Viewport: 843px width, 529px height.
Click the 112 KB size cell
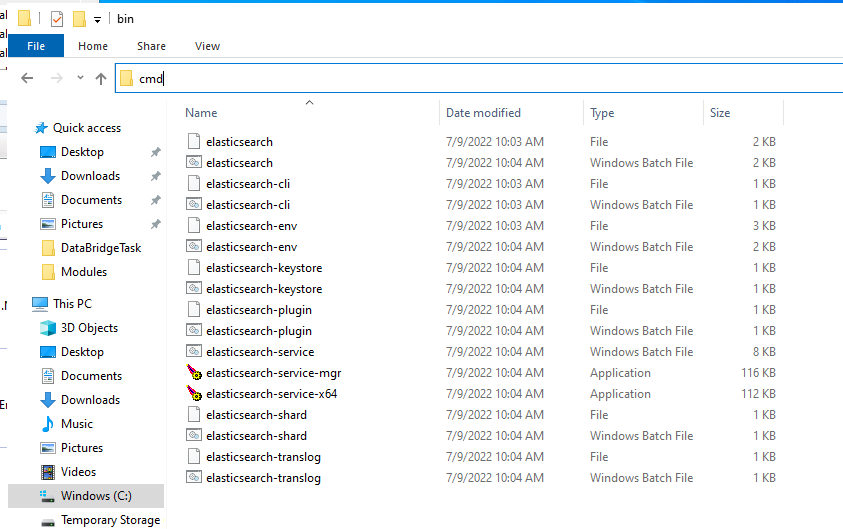pos(758,394)
